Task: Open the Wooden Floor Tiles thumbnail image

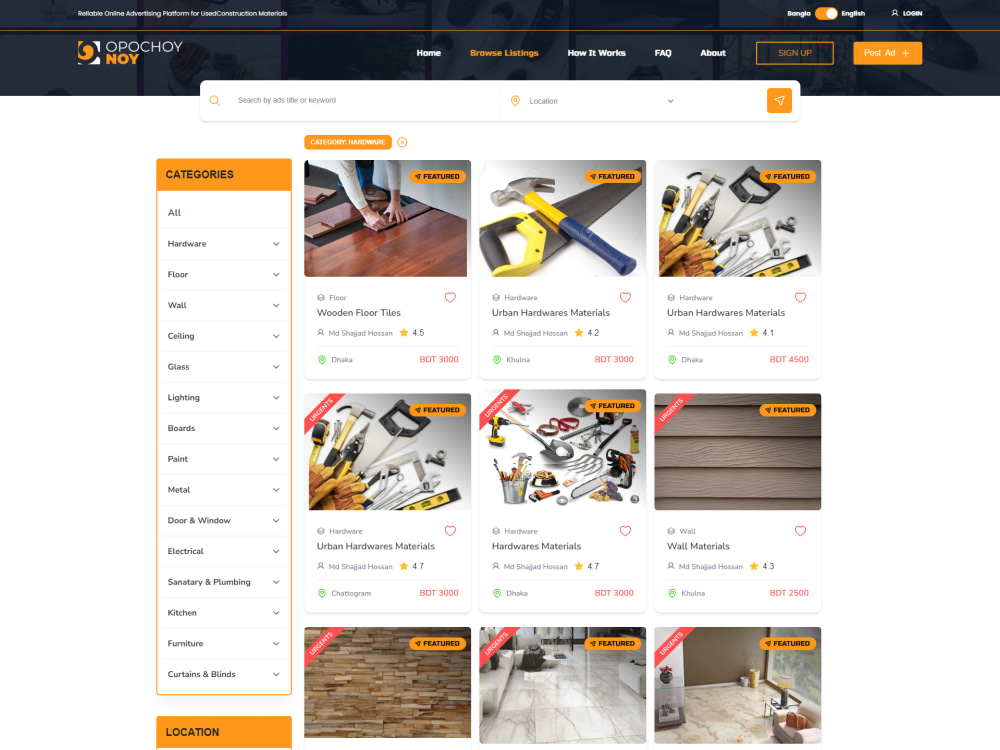Action: click(x=387, y=218)
